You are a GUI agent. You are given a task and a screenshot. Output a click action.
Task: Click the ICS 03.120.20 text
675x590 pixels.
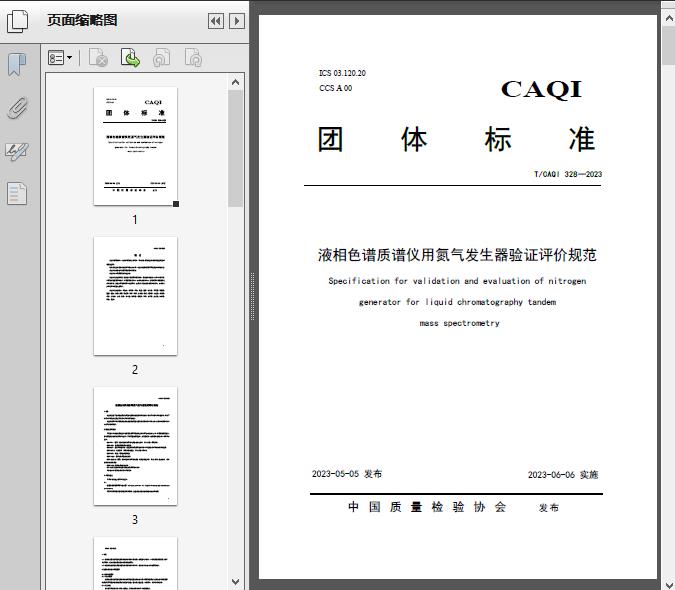pyautogui.click(x=342, y=73)
